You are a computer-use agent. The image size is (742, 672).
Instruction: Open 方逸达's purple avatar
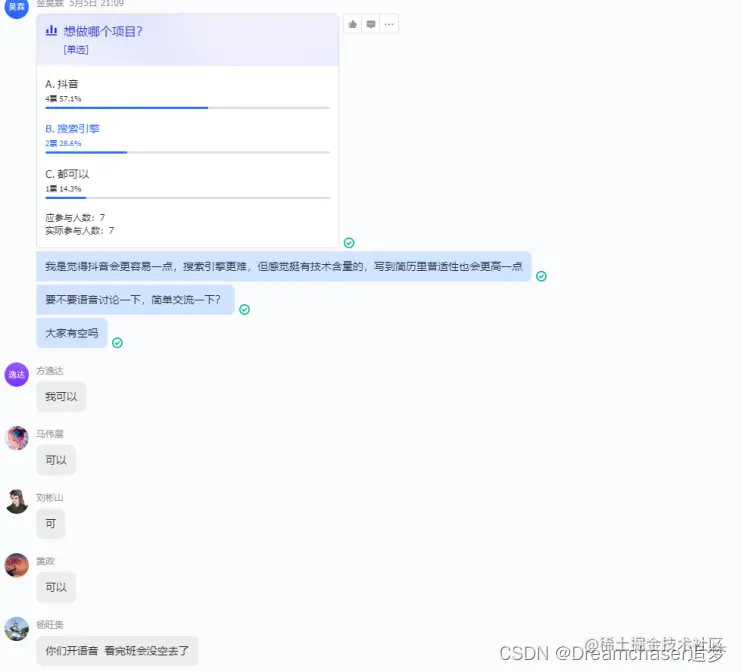pos(17,374)
